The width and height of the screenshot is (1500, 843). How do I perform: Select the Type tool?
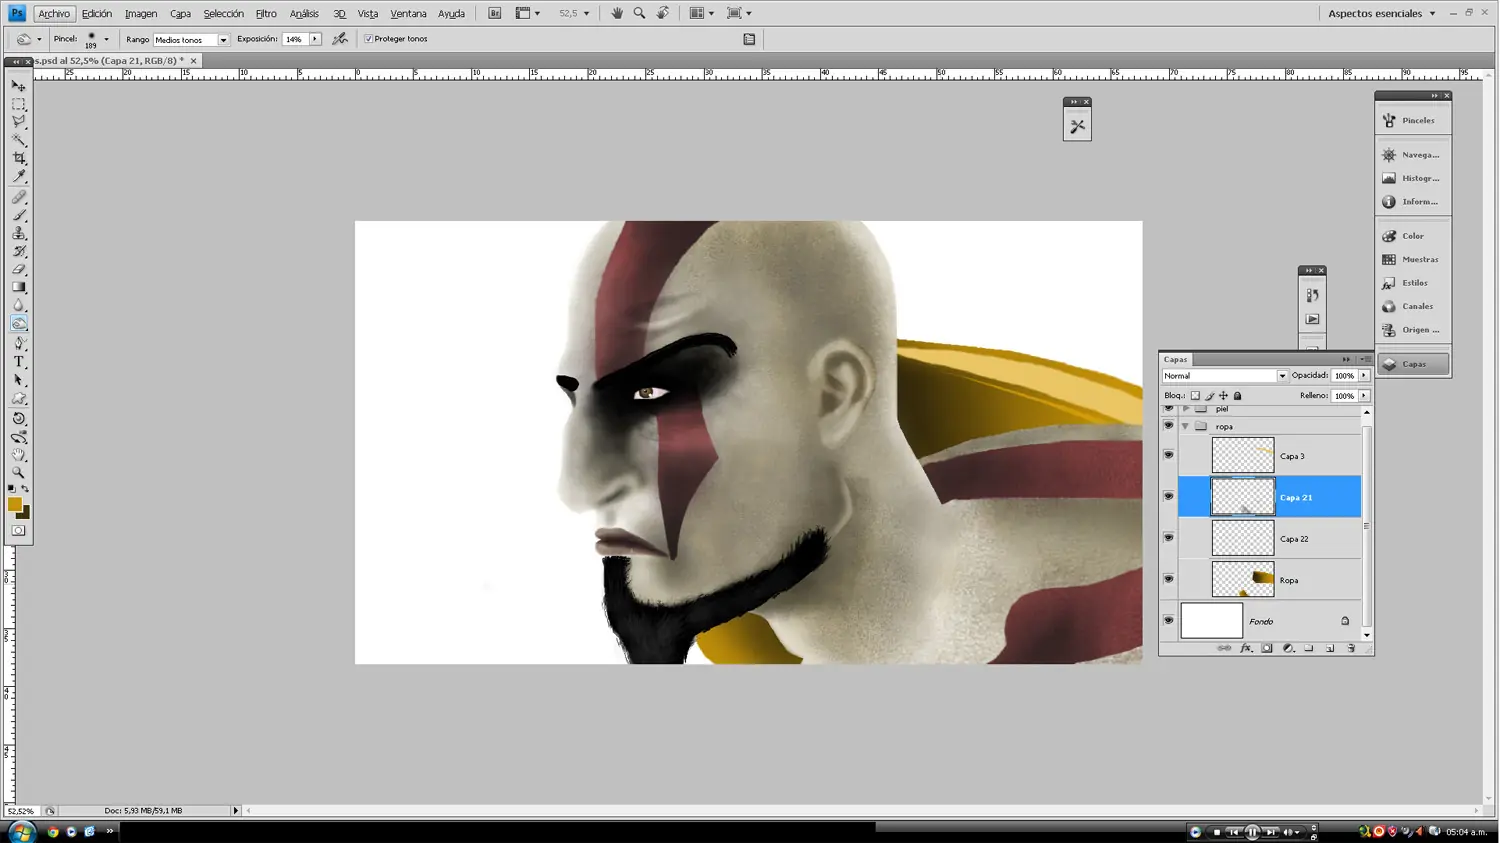point(19,362)
